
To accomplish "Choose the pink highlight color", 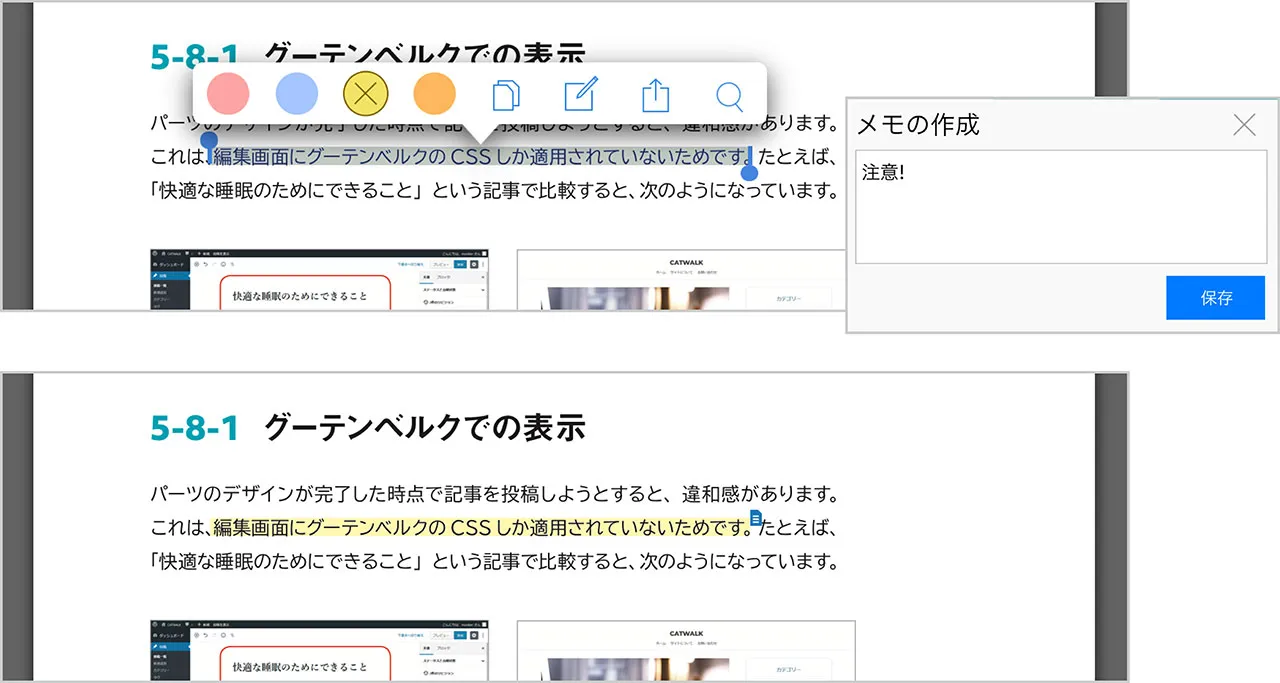I will point(228,95).
